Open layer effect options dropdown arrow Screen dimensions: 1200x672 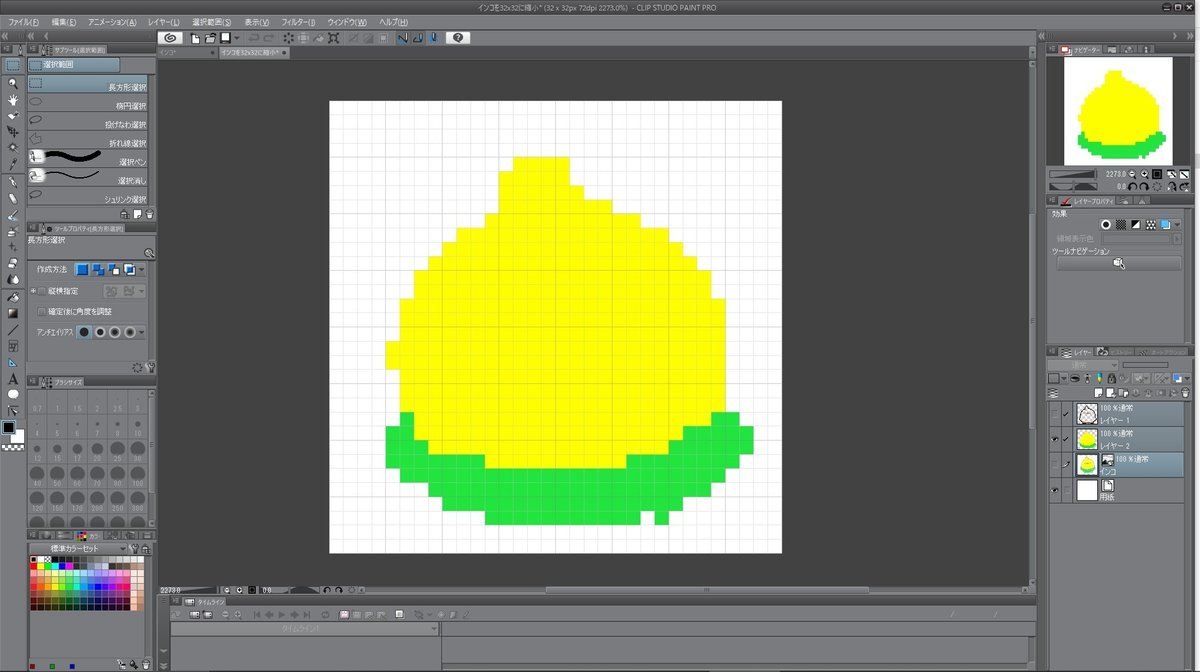(x=1177, y=225)
